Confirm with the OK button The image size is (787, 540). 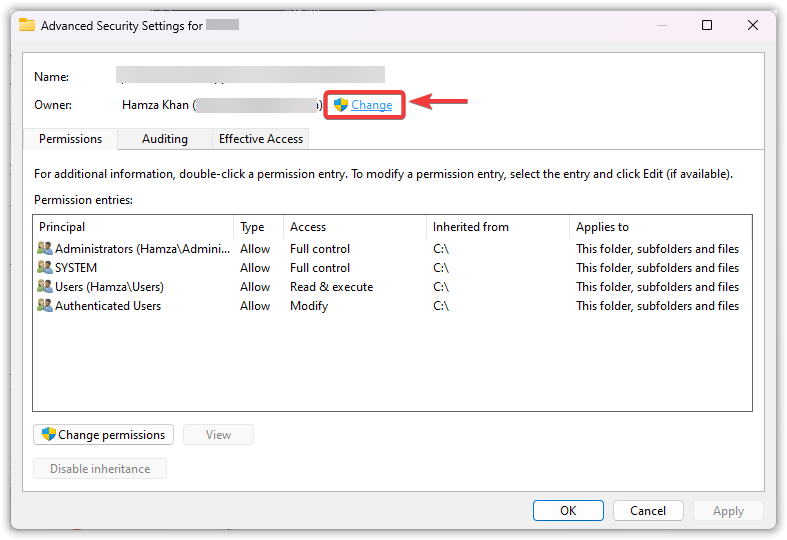(x=568, y=511)
